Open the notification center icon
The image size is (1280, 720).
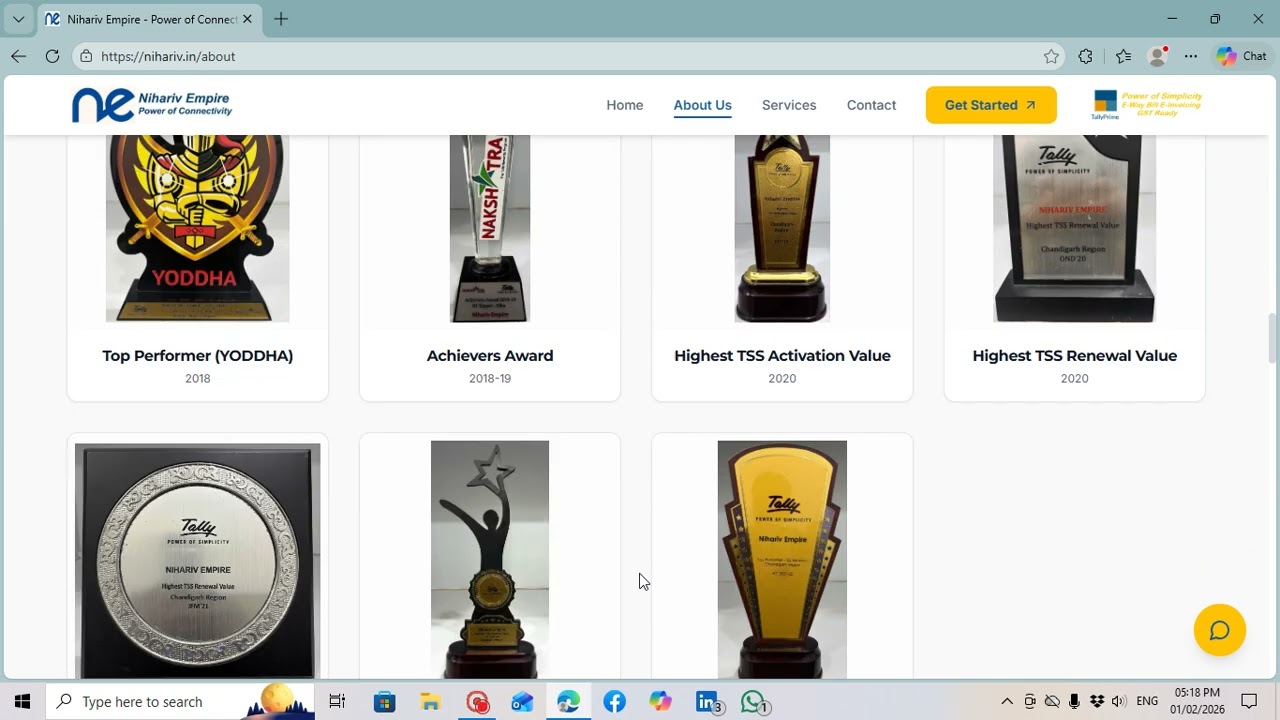(1249, 702)
